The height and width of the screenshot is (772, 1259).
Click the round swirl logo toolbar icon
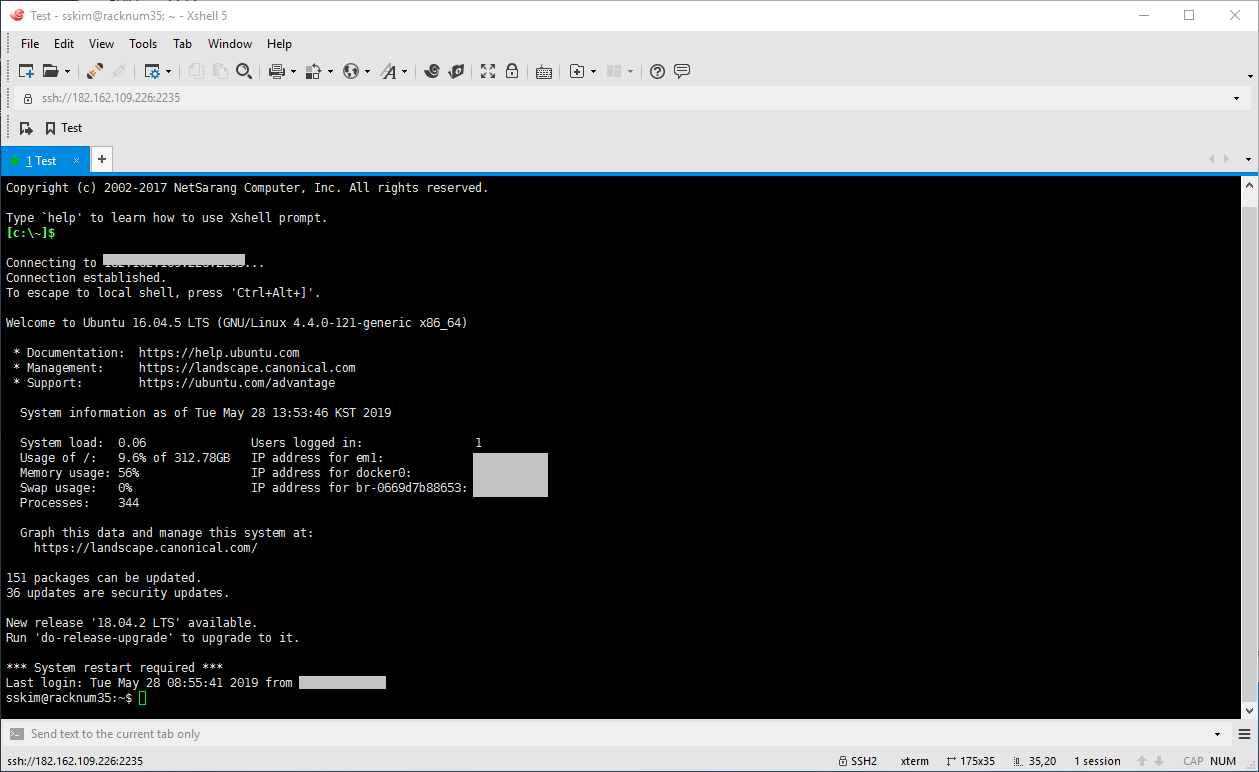pyautogui.click(x=432, y=71)
